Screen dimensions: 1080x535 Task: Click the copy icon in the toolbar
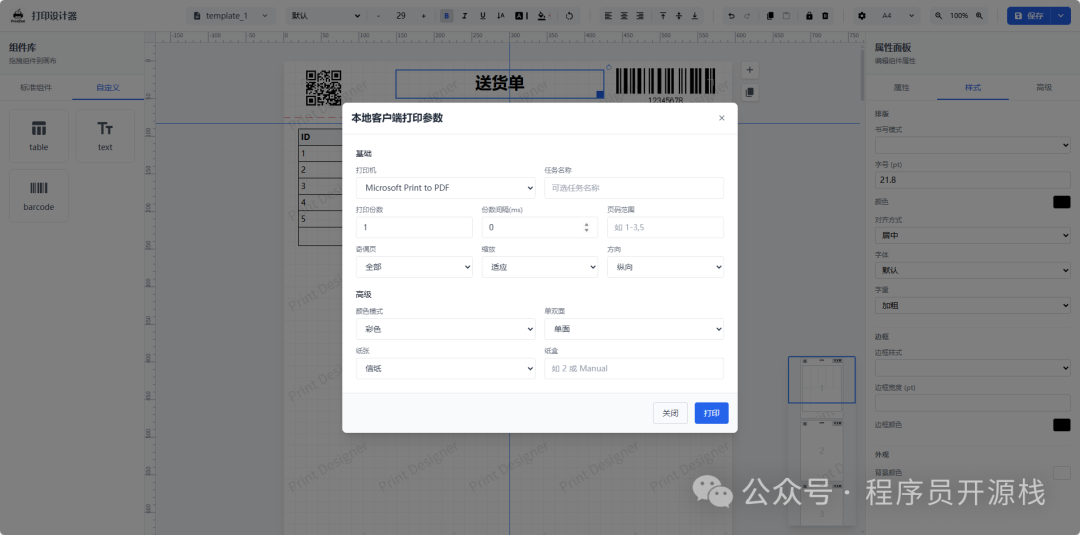click(770, 15)
